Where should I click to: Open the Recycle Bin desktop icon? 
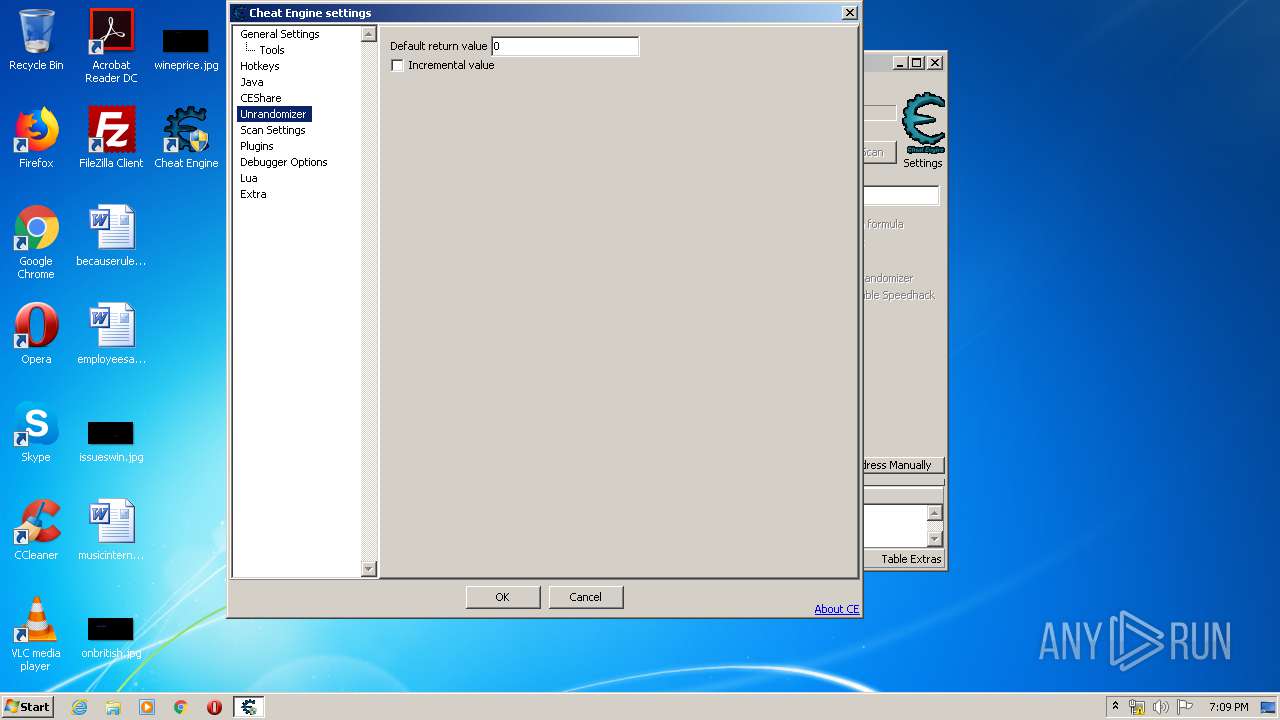36,40
